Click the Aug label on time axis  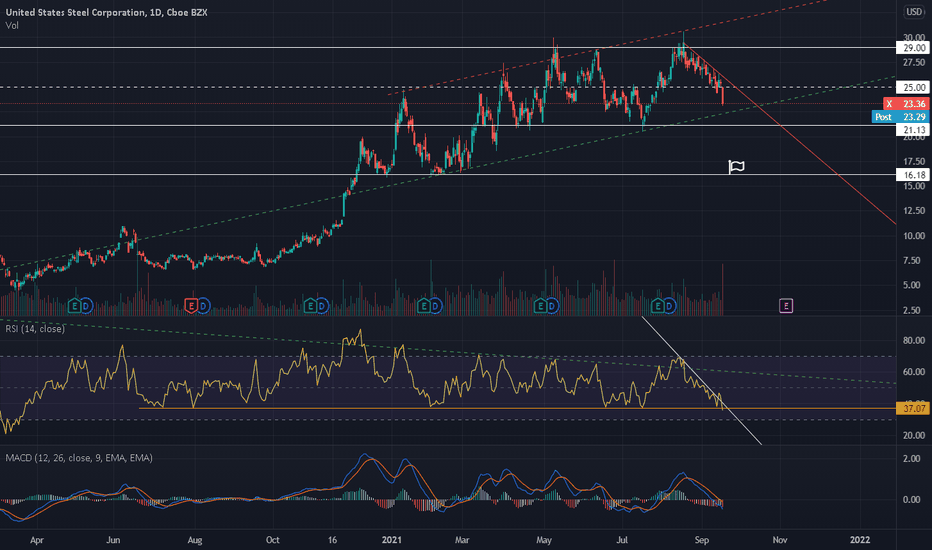coord(194,540)
